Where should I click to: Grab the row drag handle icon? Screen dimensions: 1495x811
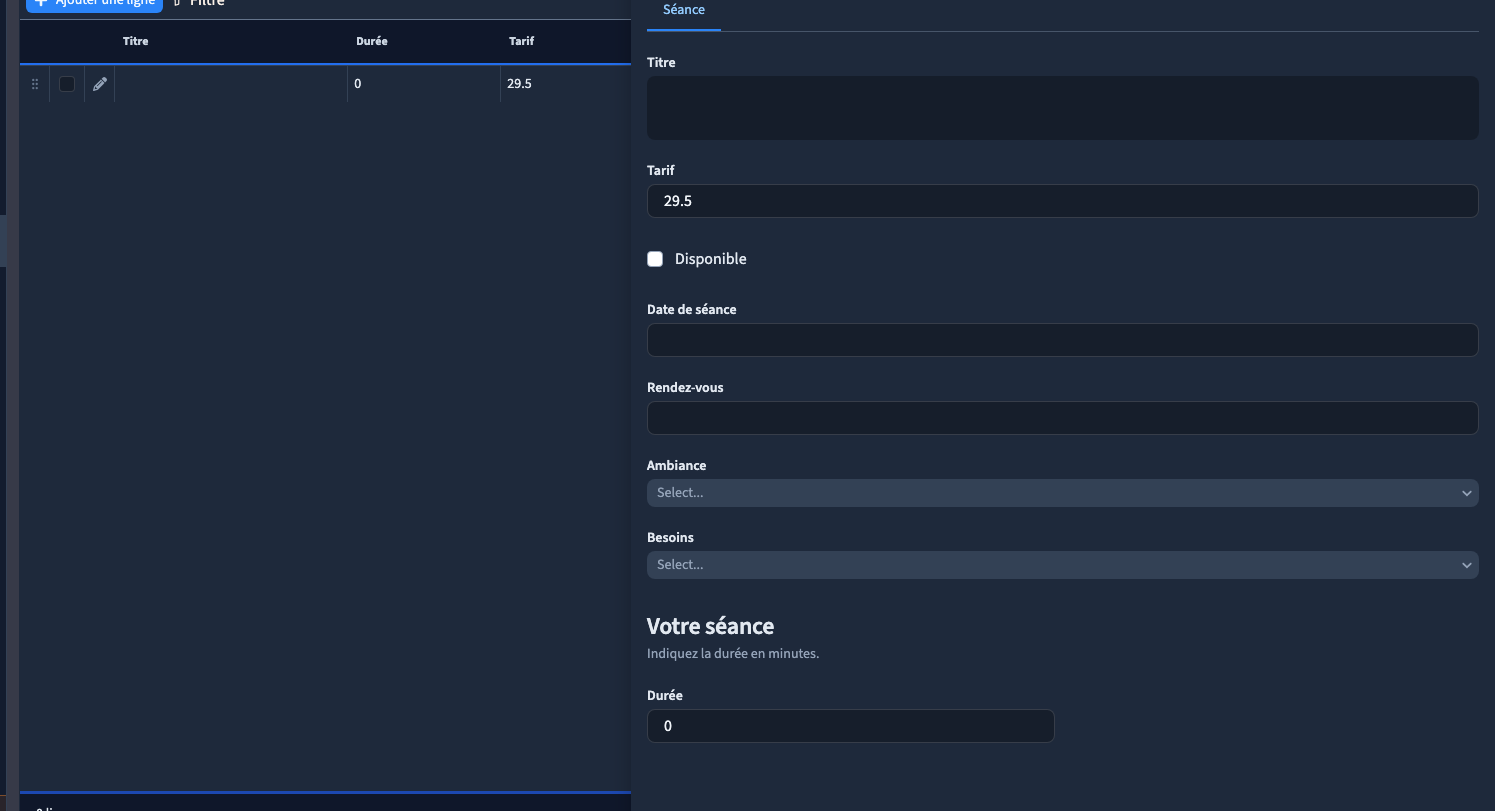tap(35, 84)
